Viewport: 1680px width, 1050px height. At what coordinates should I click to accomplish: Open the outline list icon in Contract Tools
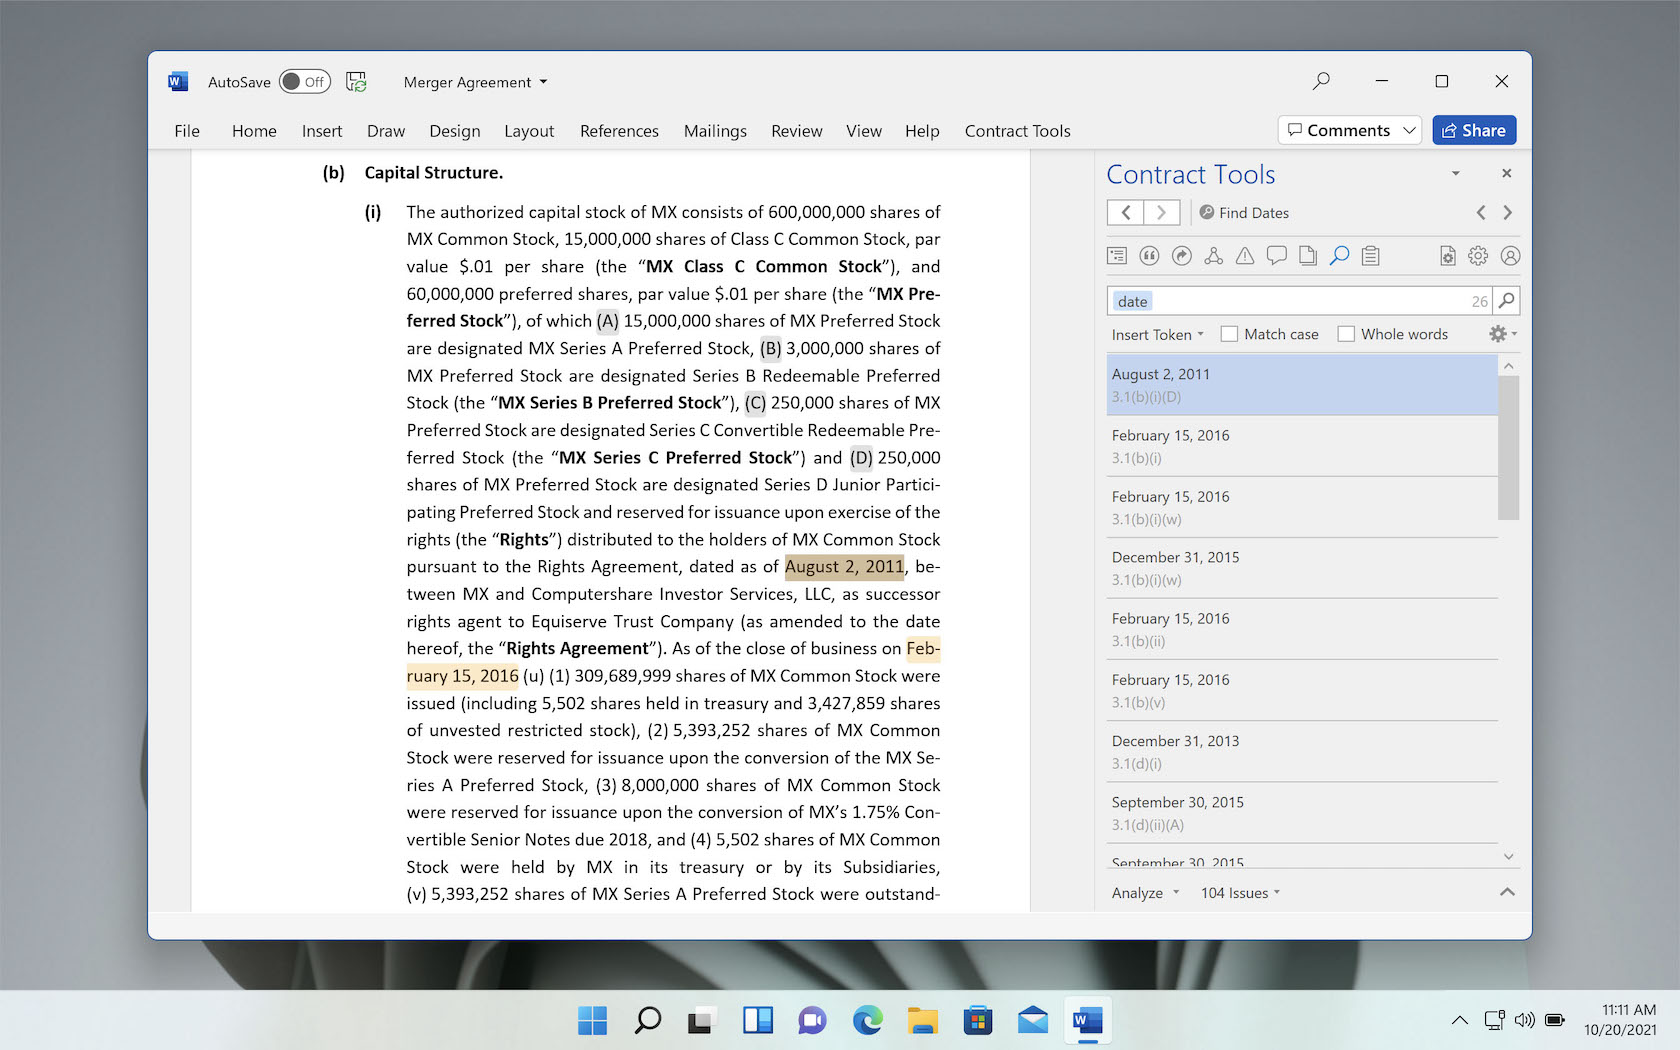[1117, 256]
